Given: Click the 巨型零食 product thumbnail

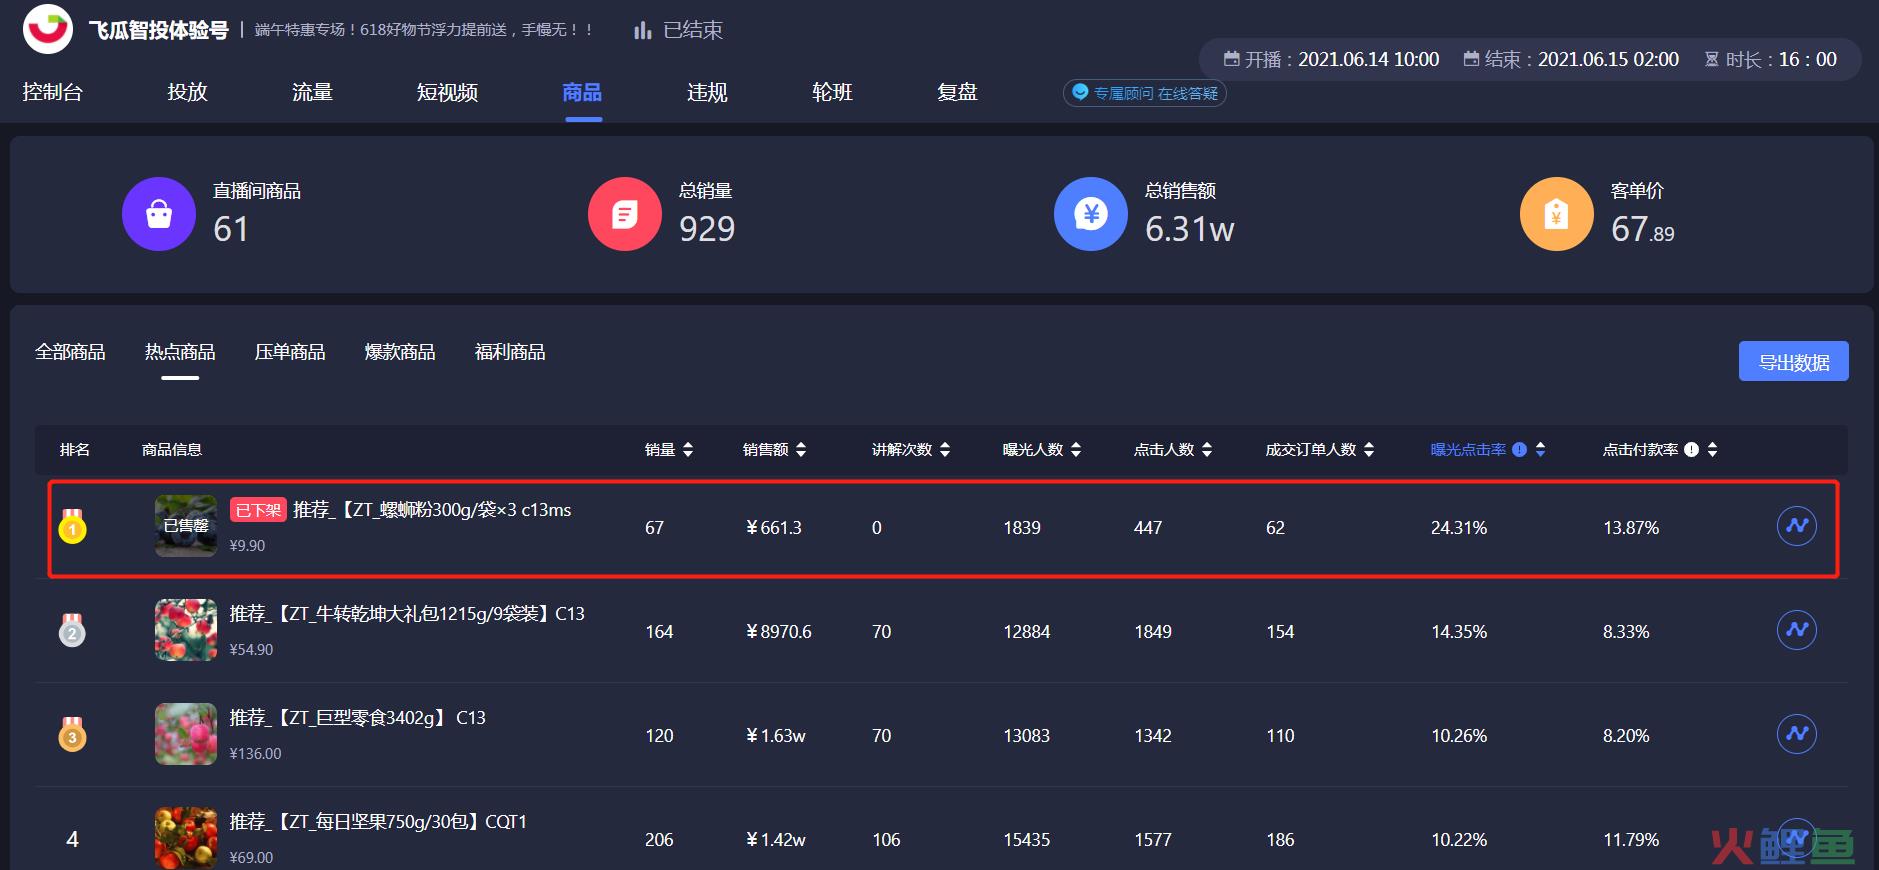Looking at the screenshot, I should pos(186,734).
